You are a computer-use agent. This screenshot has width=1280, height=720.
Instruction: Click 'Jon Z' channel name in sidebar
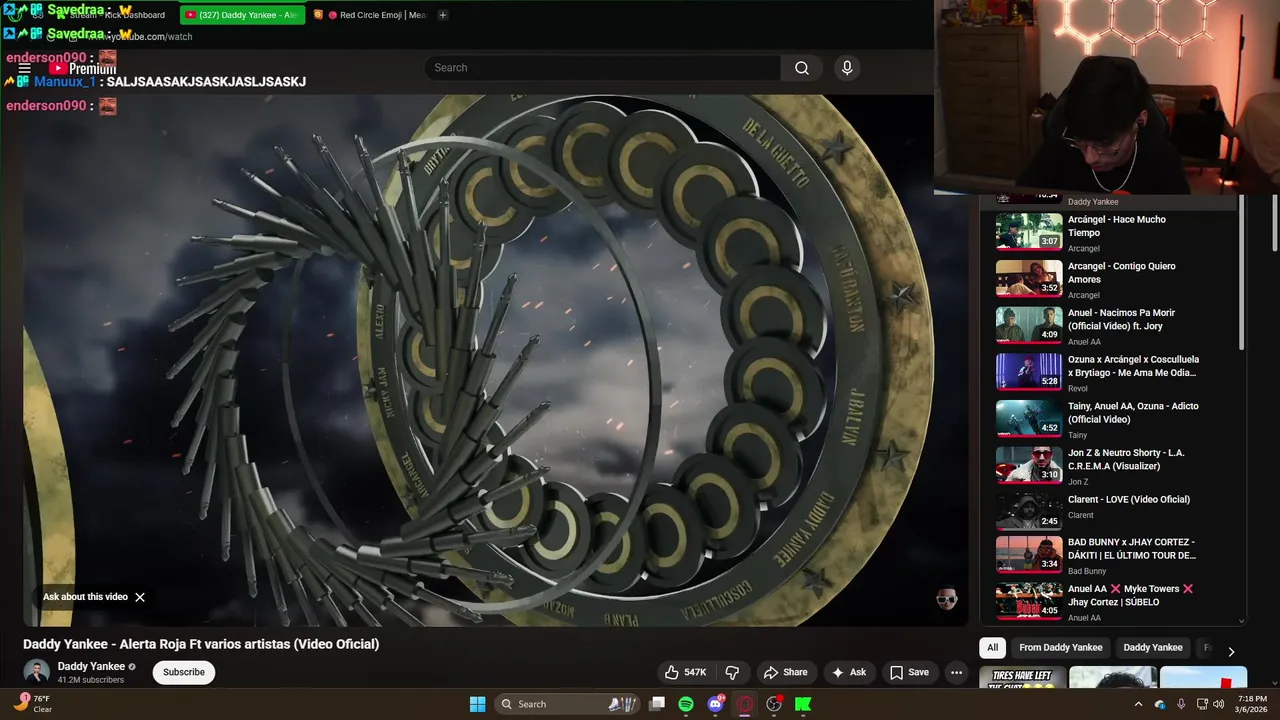coord(1077,482)
